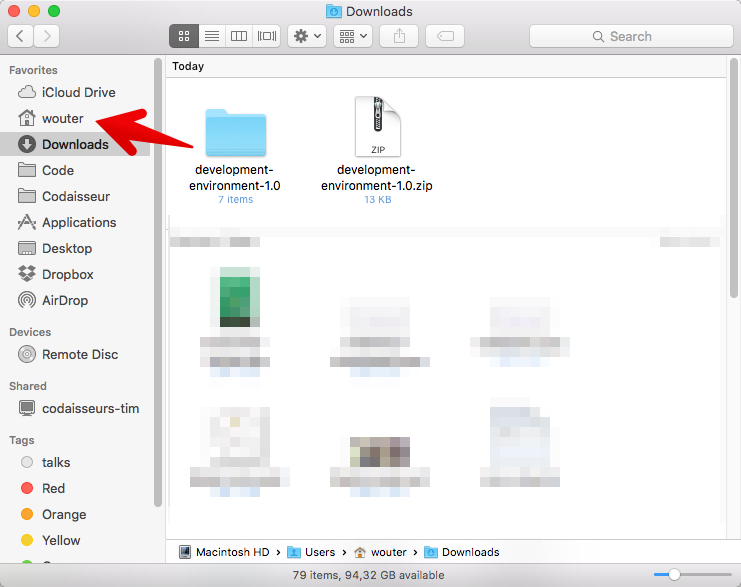Screen dimensions: 741x587
Task: Switch to icon view mode
Action: [183, 36]
